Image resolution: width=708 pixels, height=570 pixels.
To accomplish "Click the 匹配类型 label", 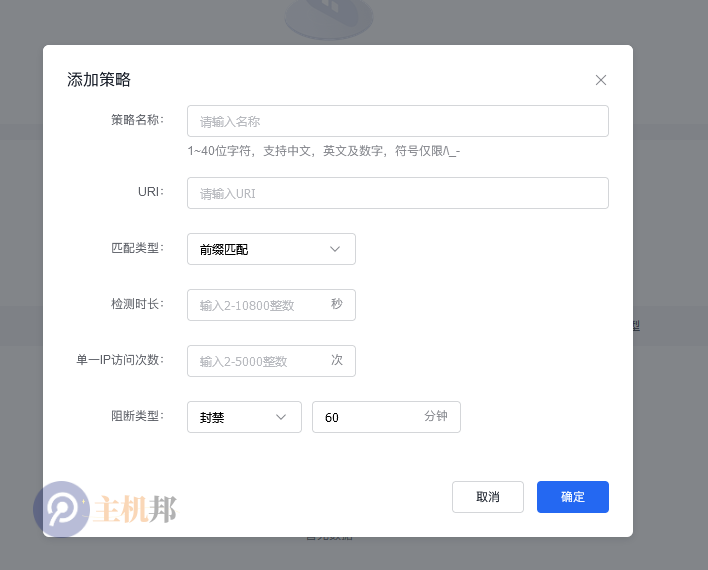I will (x=137, y=248).
